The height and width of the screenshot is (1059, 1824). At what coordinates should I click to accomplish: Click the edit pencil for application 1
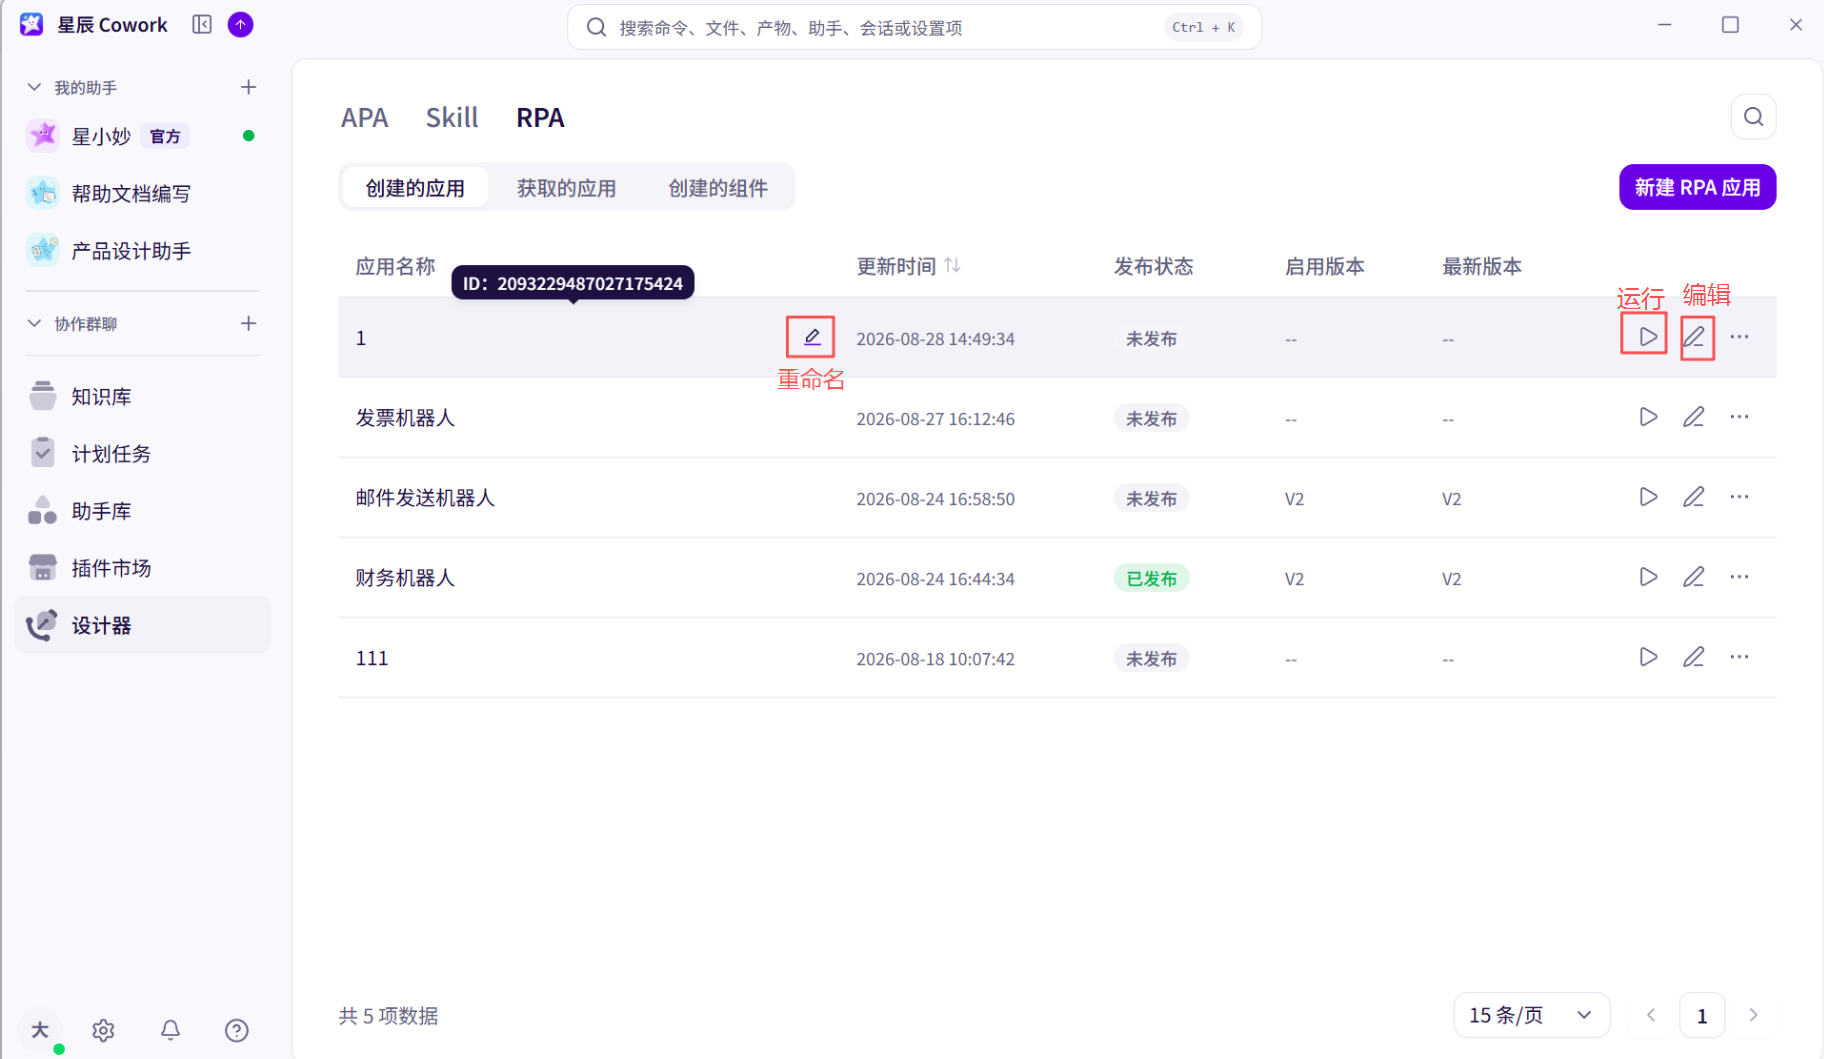pos(1693,337)
